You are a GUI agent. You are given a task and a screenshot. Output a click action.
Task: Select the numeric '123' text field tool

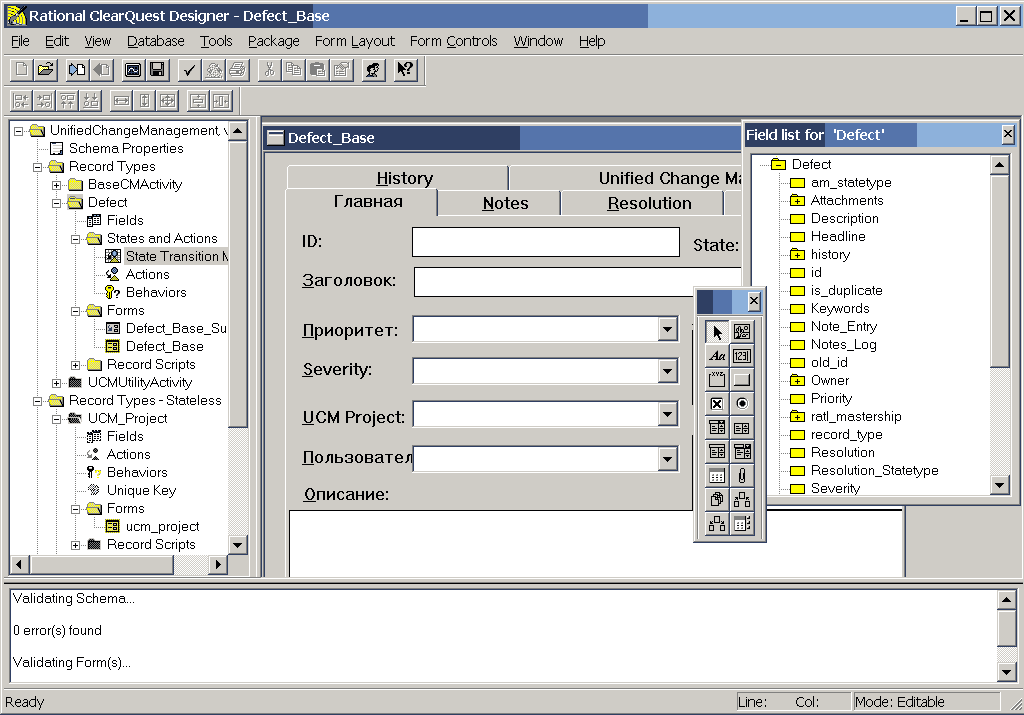pyautogui.click(x=742, y=356)
